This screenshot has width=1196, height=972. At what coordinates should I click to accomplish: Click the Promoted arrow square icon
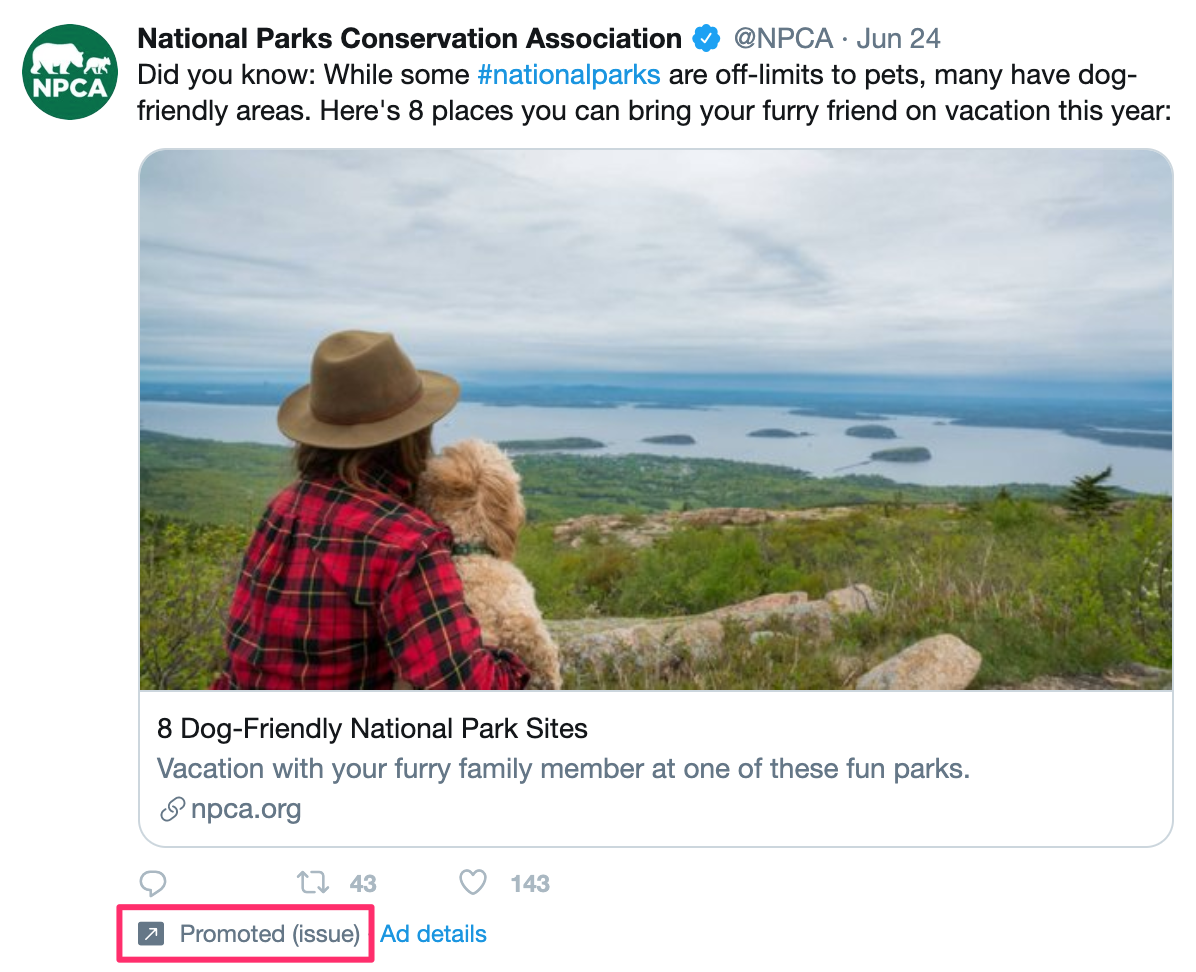(150, 934)
